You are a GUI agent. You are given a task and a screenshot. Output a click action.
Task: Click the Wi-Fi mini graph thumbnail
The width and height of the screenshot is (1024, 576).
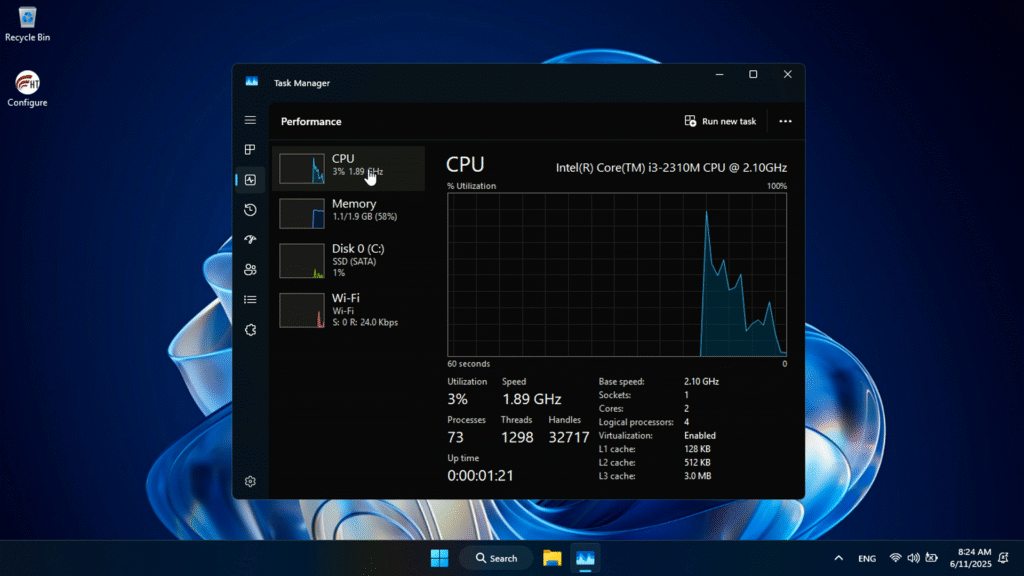click(302, 310)
